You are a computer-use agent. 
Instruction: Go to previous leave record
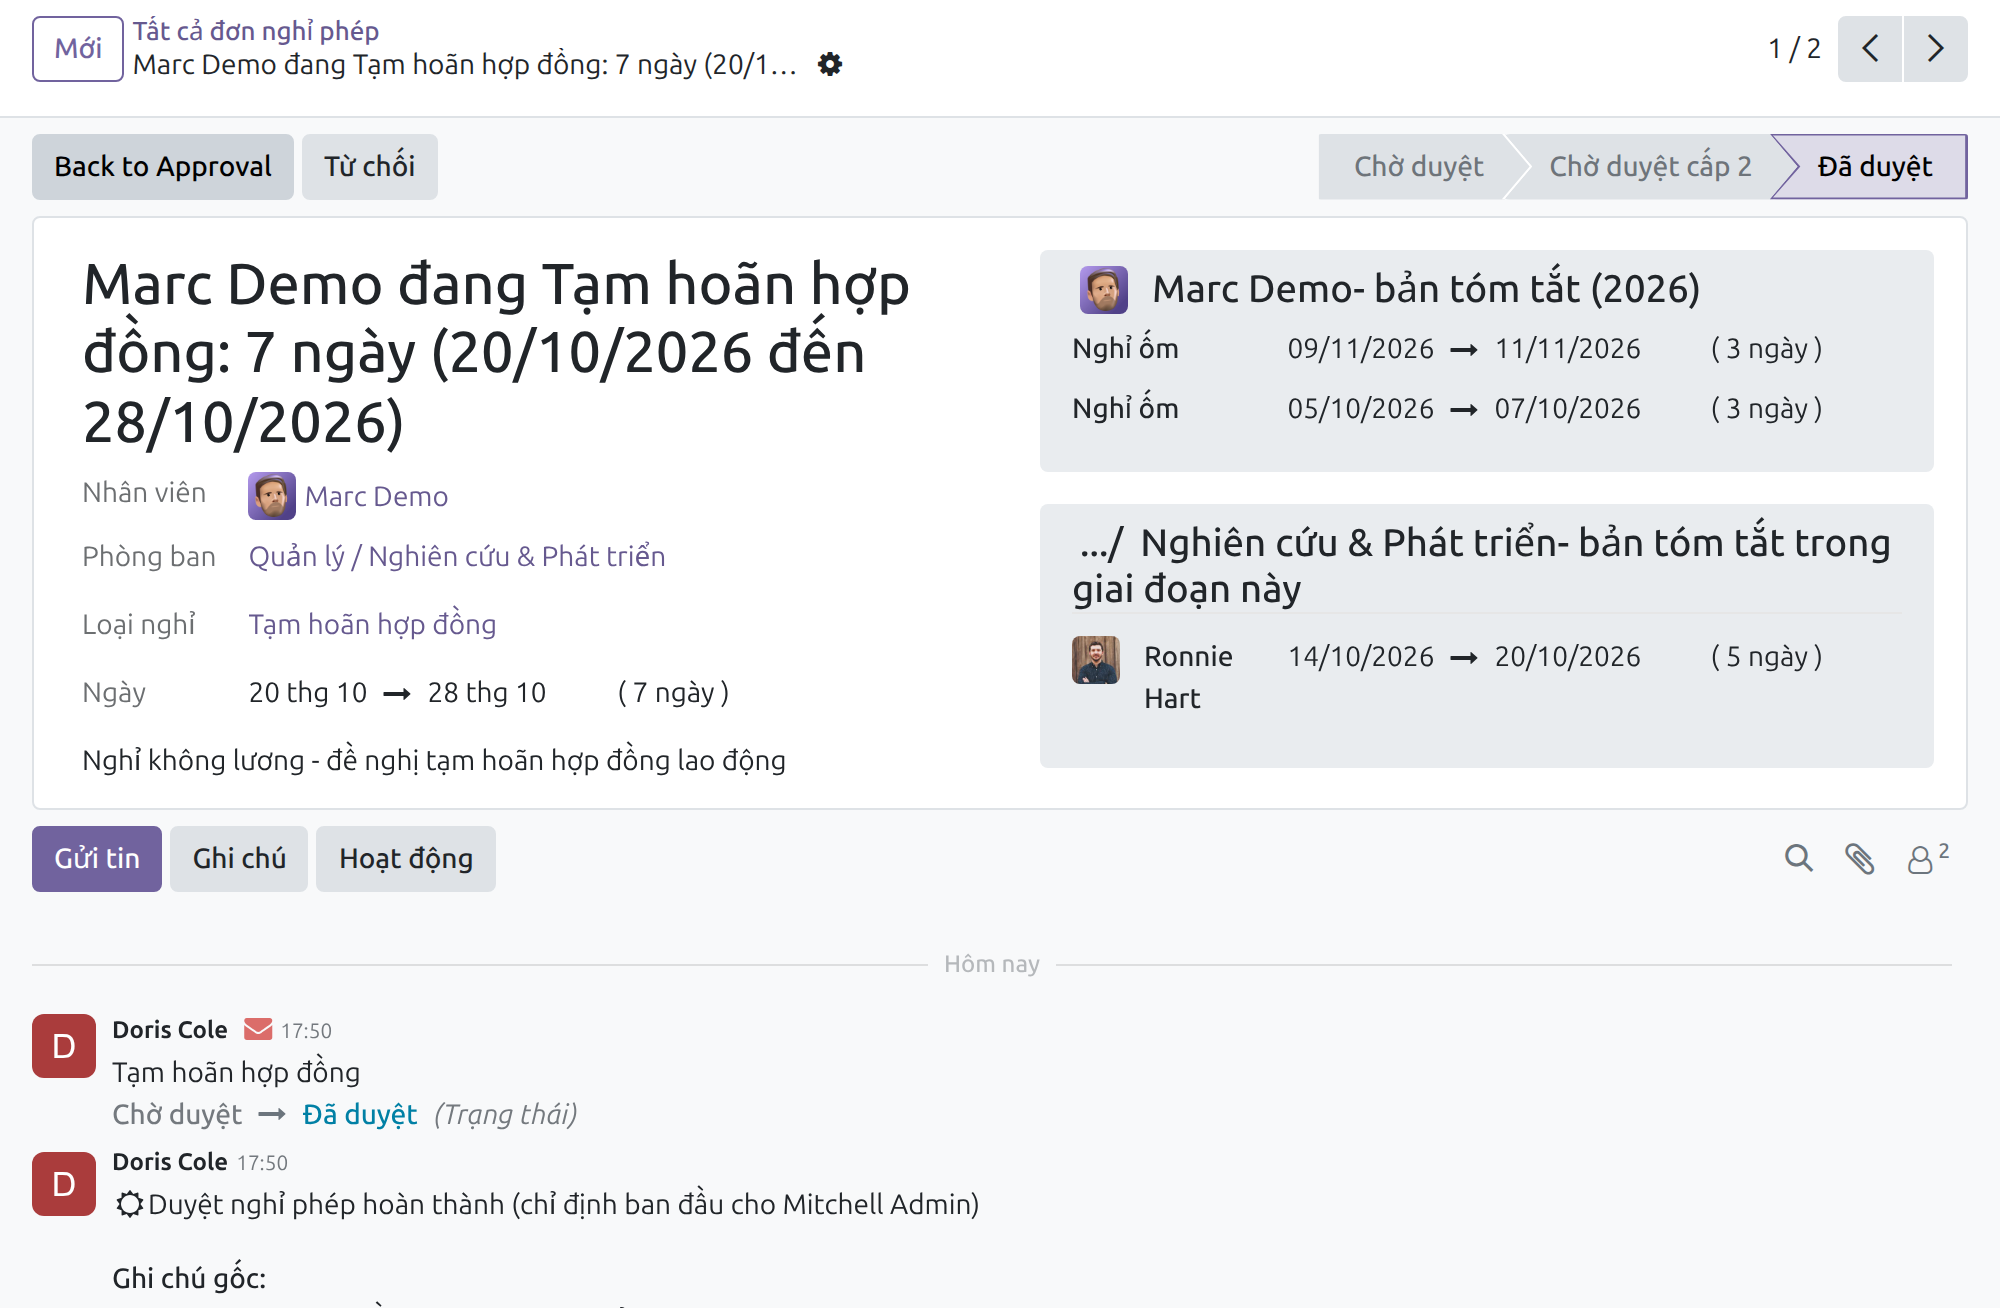[1870, 49]
